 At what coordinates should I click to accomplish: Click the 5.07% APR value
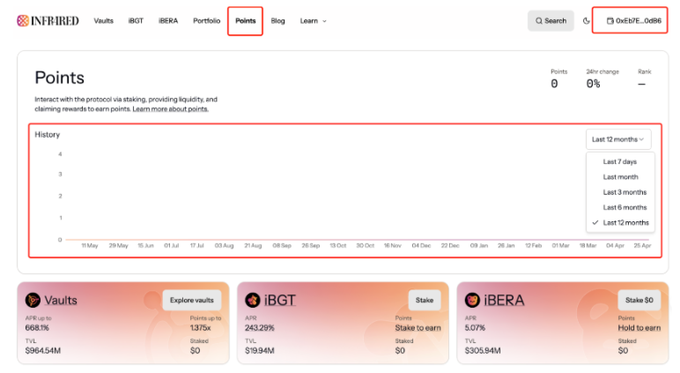475,328
